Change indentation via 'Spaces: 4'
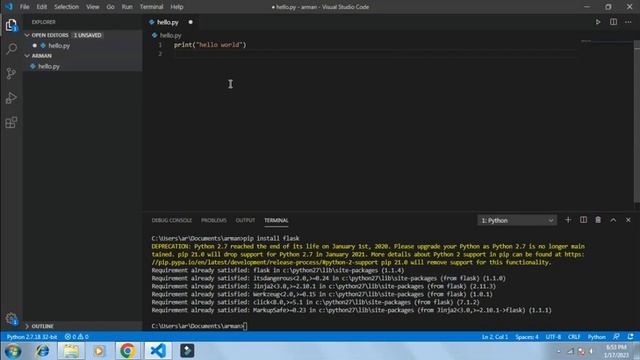The width and height of the screenshot is (640, 360). [x=527, y=337]
